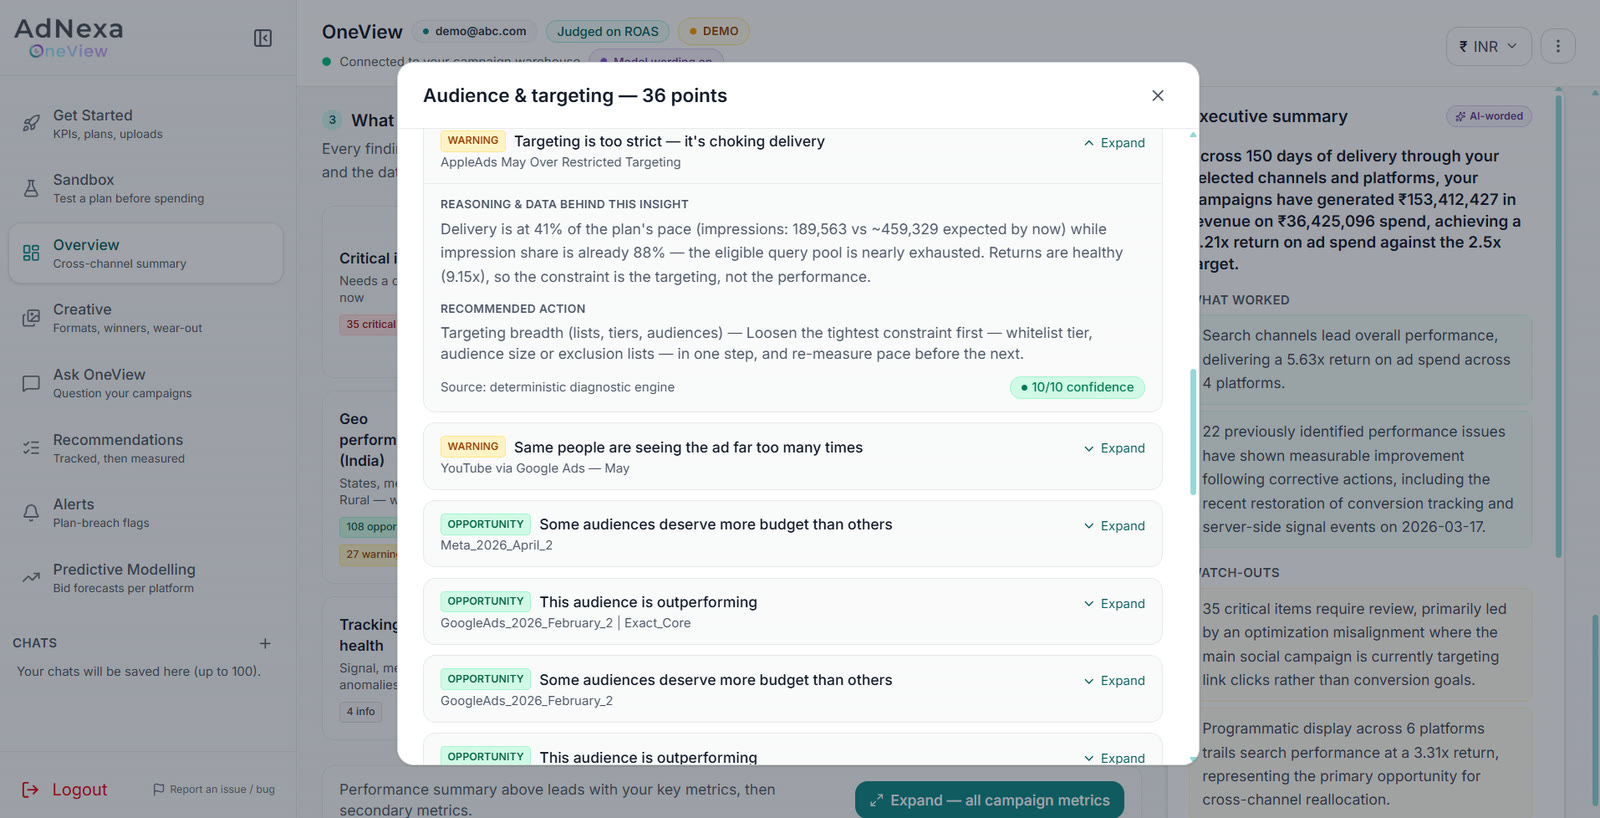This screenshot has width=1600, height=818.
Task: Click the Ask OneView chat bubble icon
Action: click(31, 383)
